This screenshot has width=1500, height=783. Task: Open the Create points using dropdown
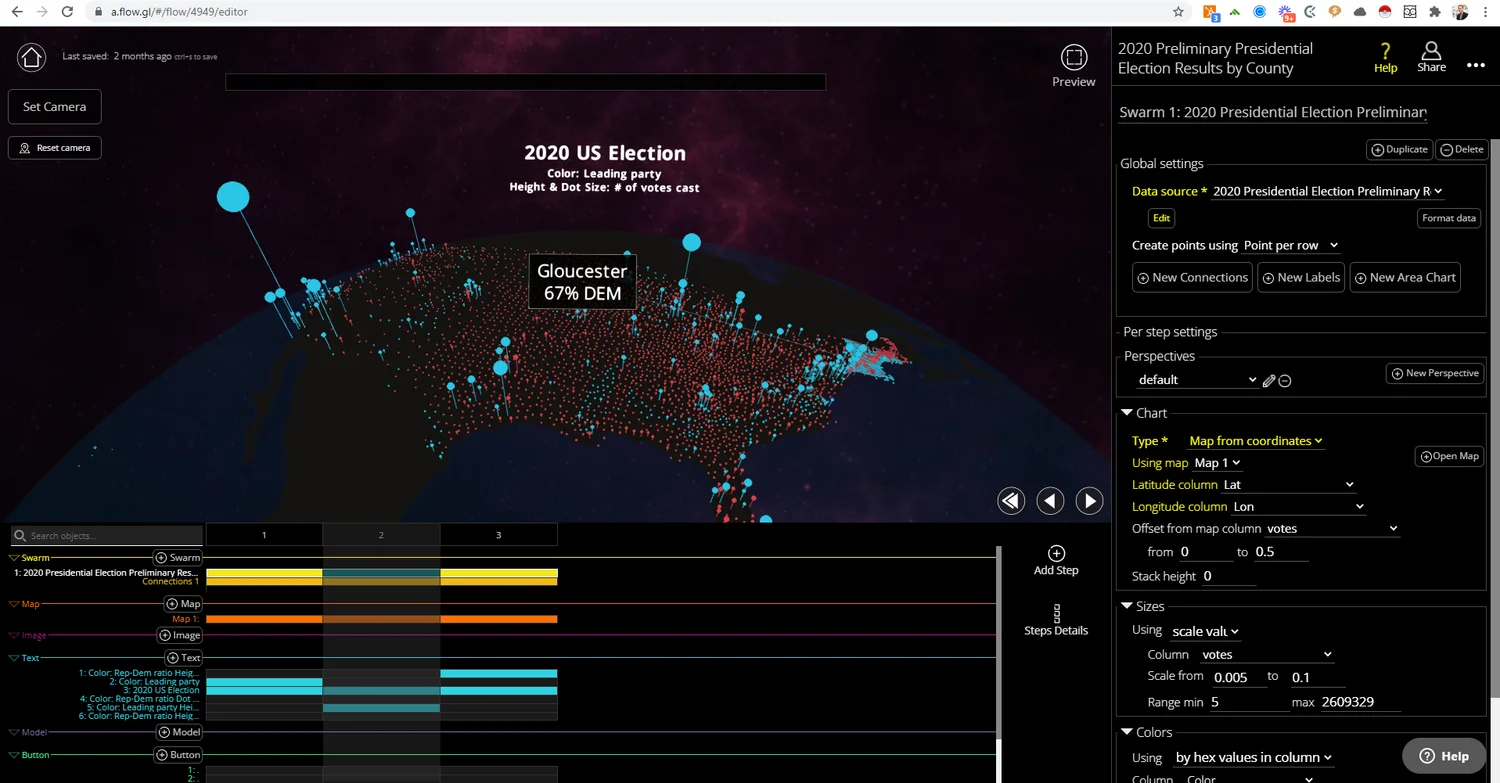click(1291, 245)
